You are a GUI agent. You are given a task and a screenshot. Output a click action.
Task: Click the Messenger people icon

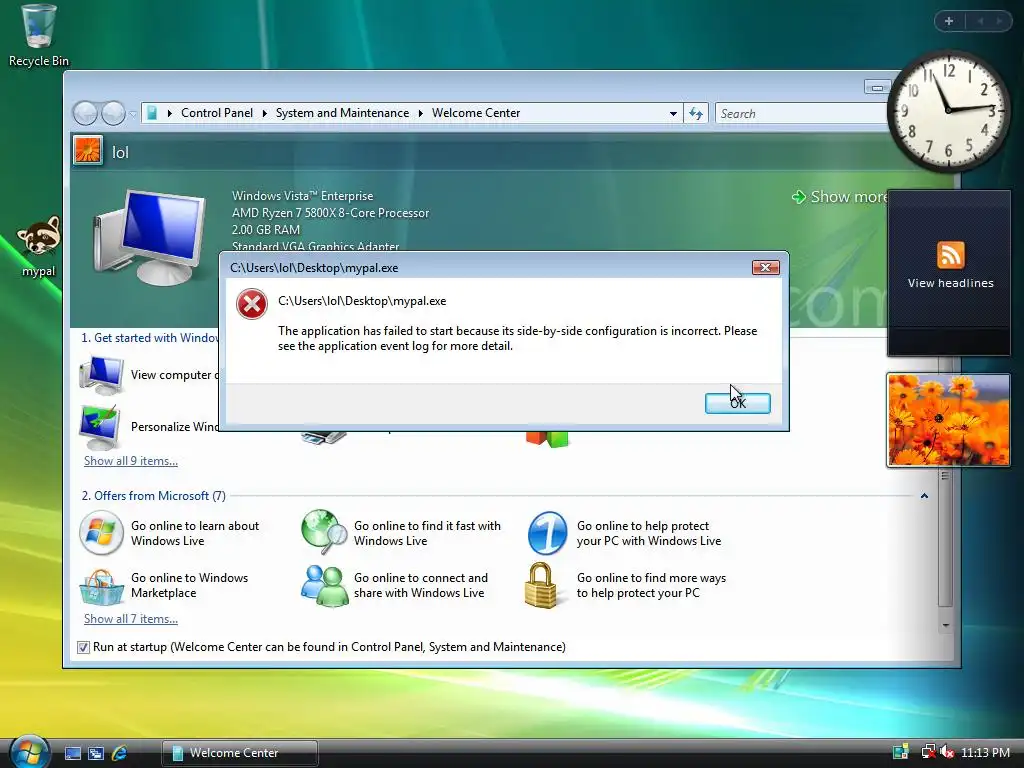324,585
